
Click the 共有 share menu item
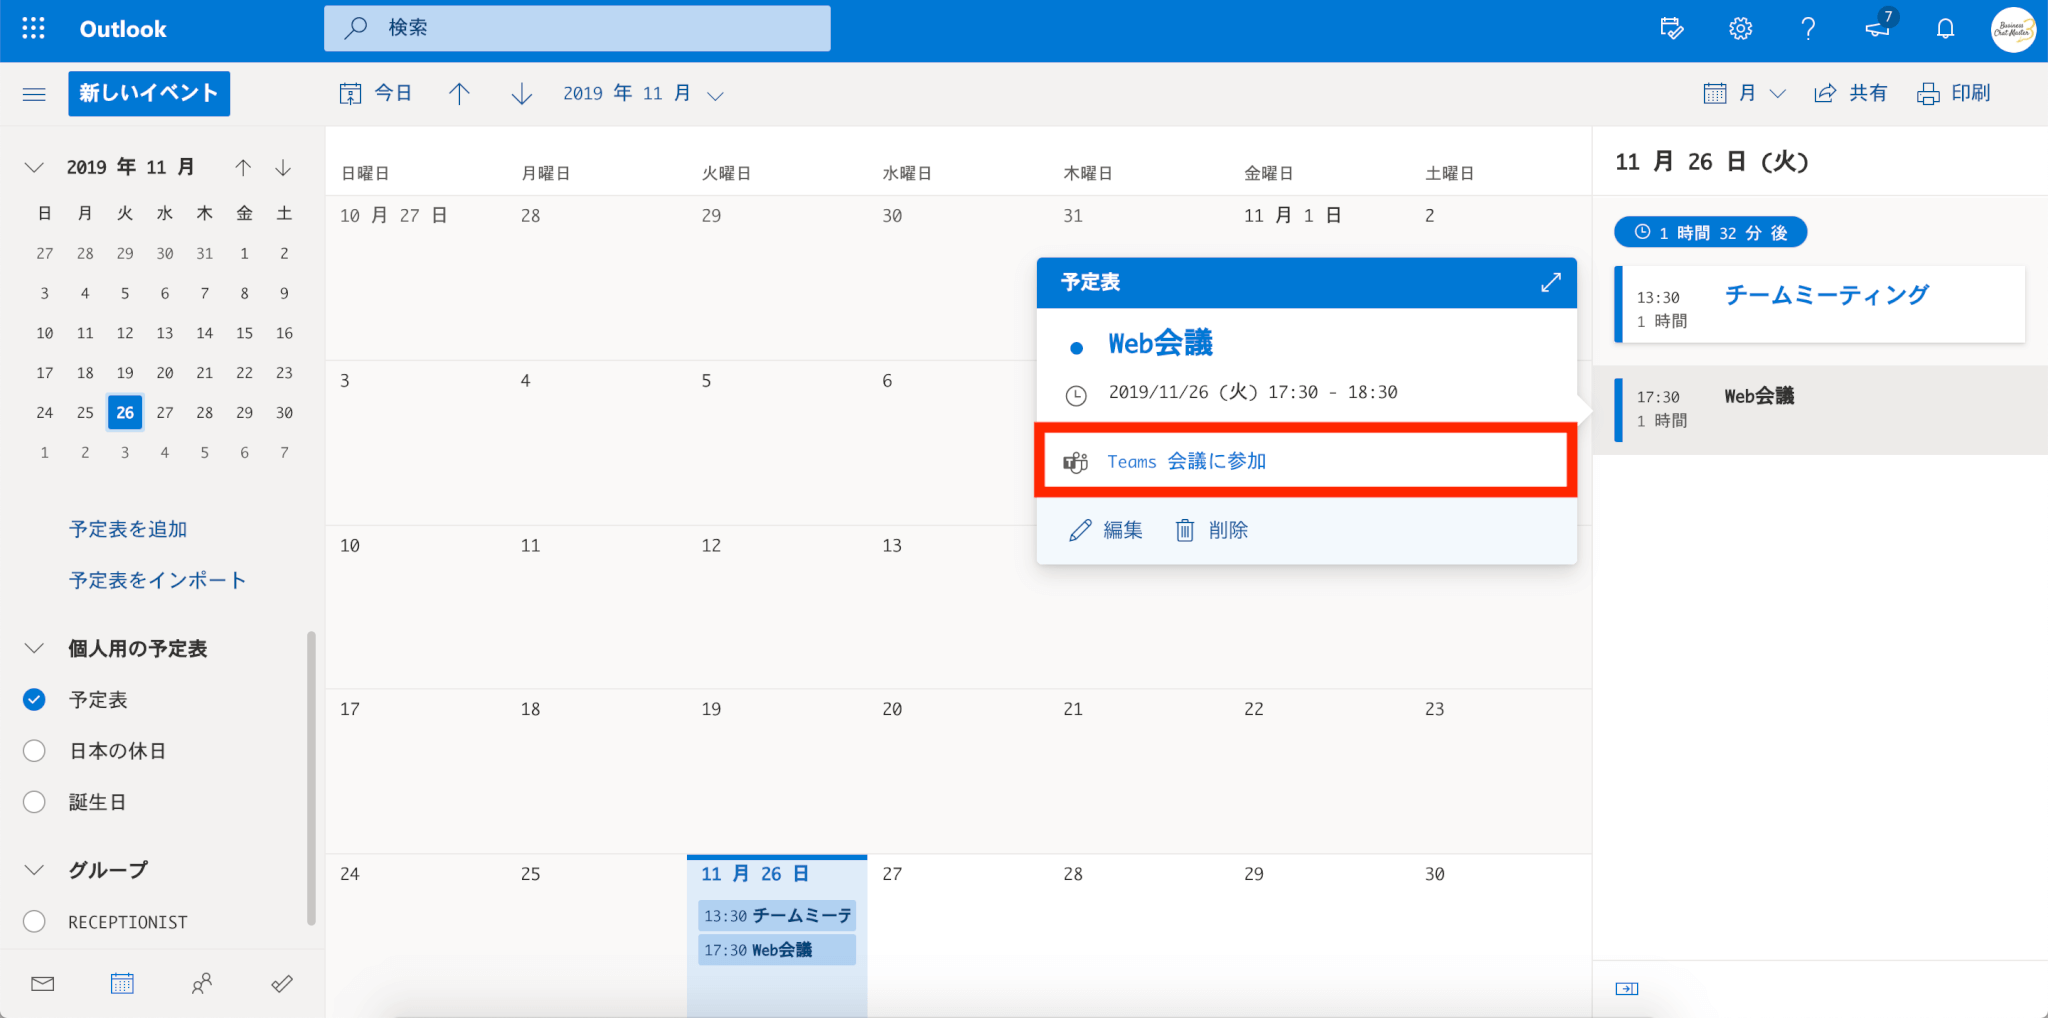coord(1851,94)
